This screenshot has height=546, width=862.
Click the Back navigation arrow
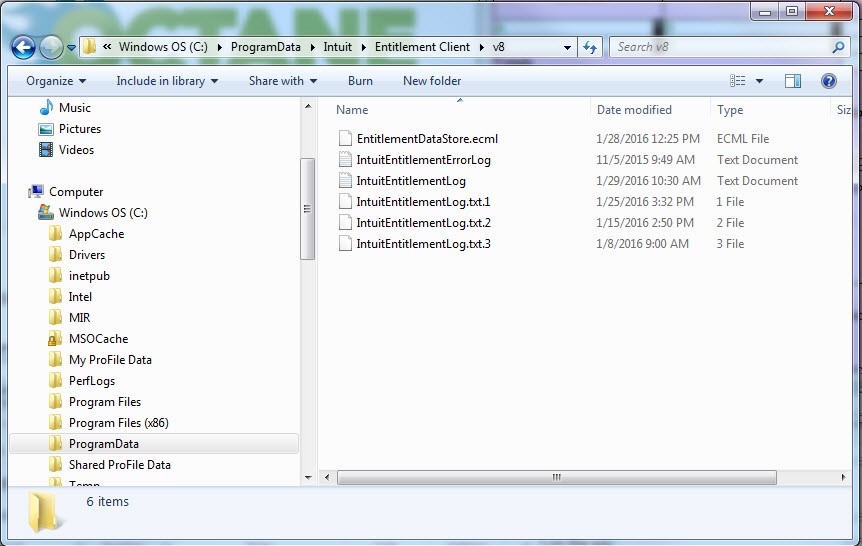23,48
